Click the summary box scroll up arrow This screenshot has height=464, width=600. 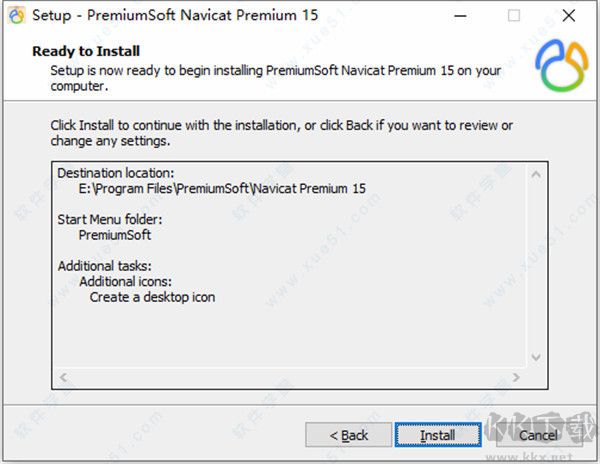pos(538,174)
